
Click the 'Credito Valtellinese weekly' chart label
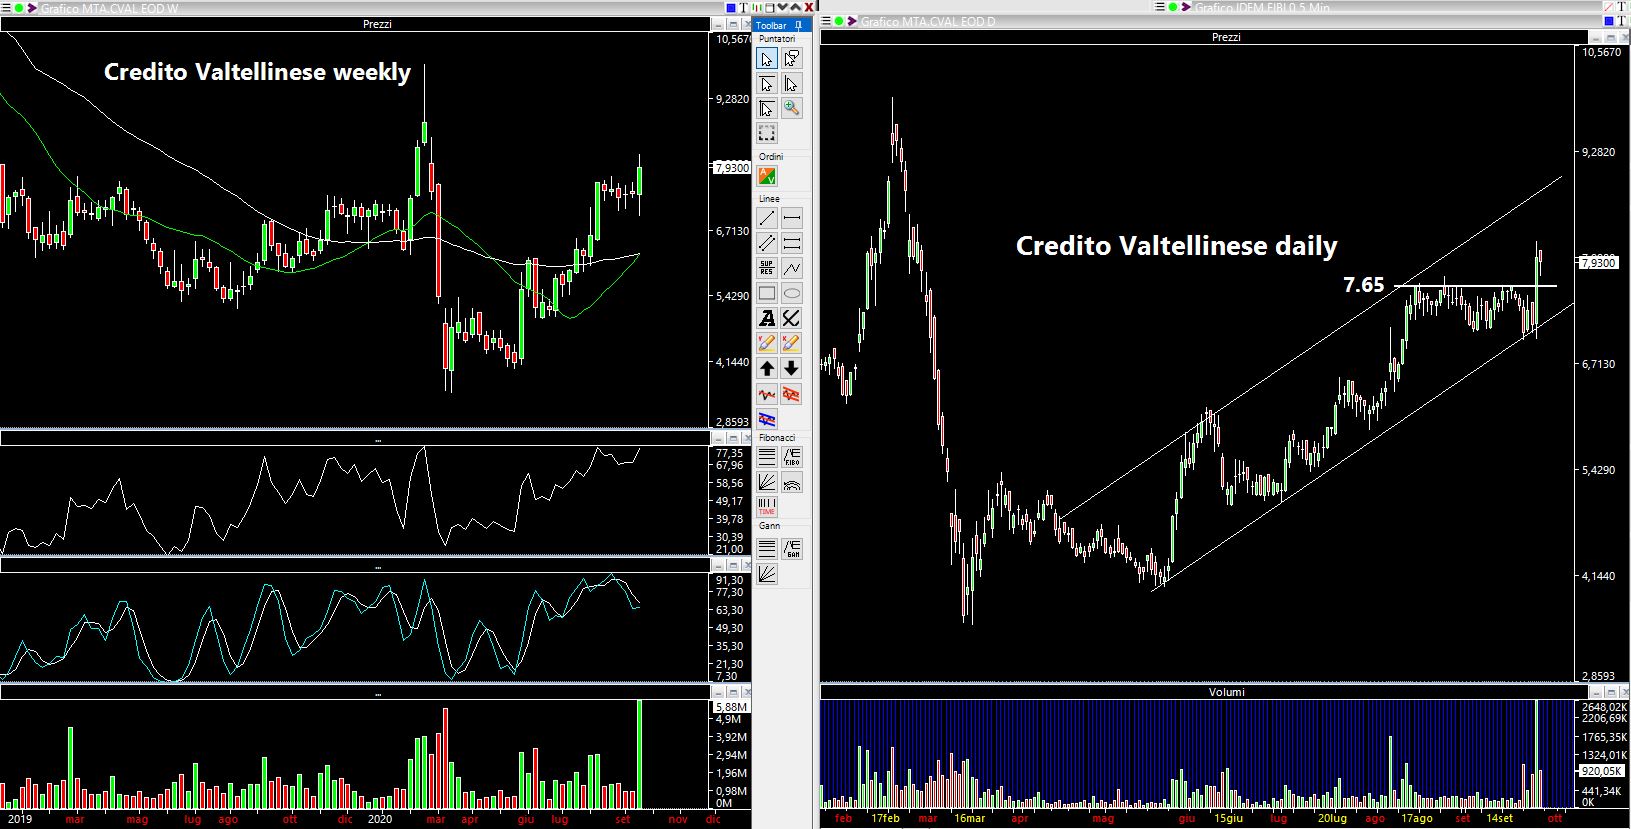coord(257,72)
